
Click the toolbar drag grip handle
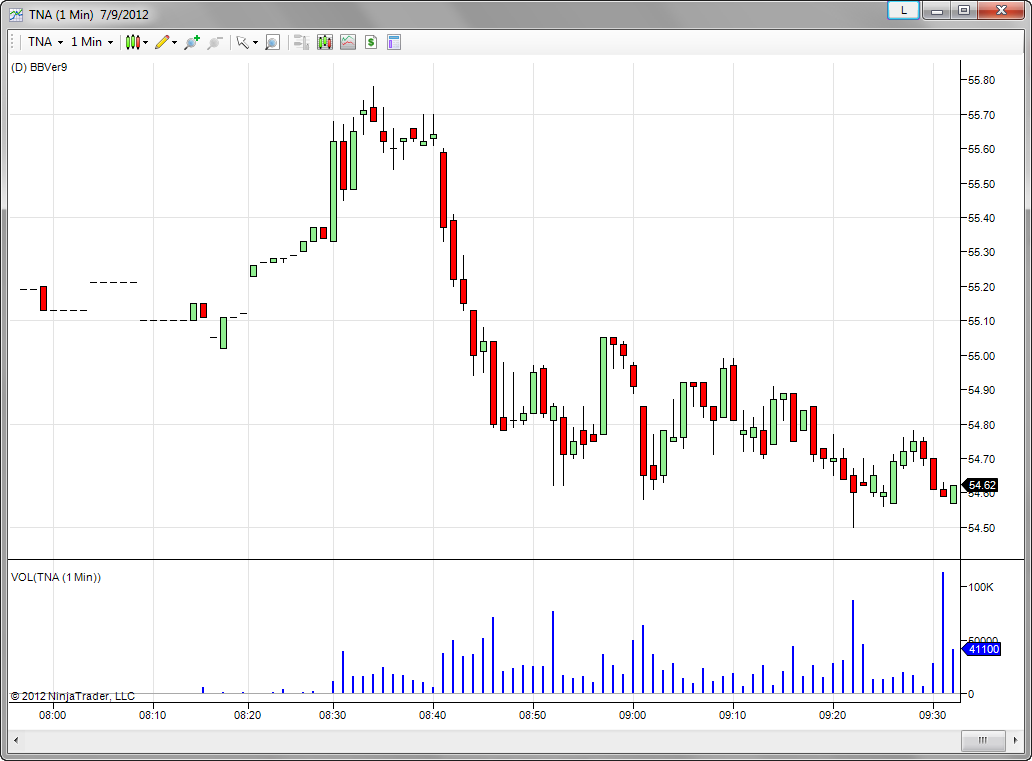(13, 42)
